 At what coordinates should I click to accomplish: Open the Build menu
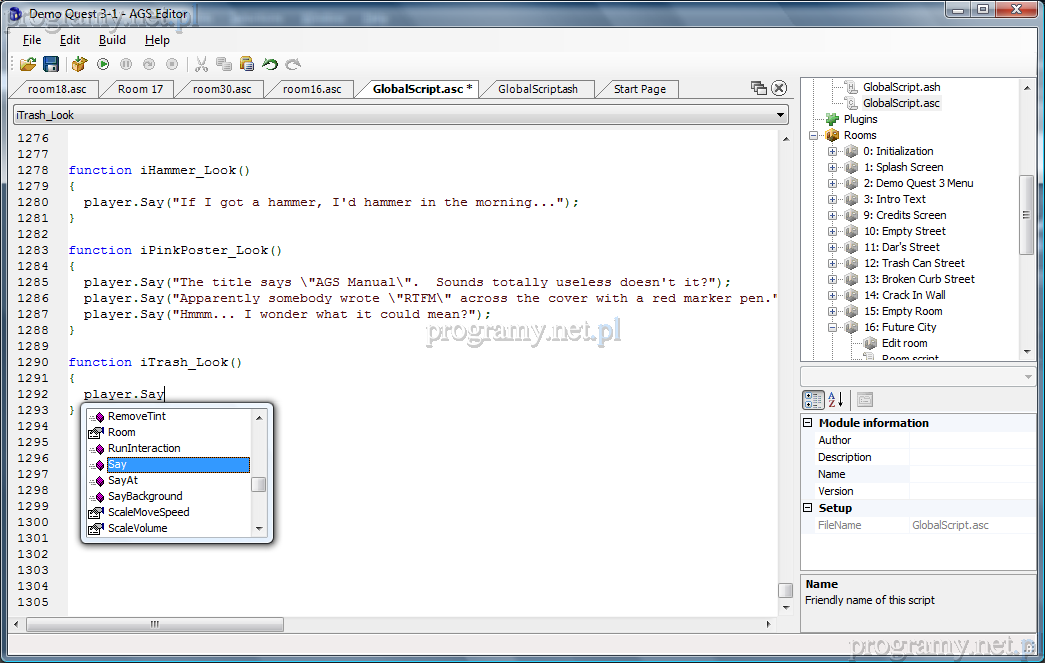pyautogui.click(x=112, y=40)
